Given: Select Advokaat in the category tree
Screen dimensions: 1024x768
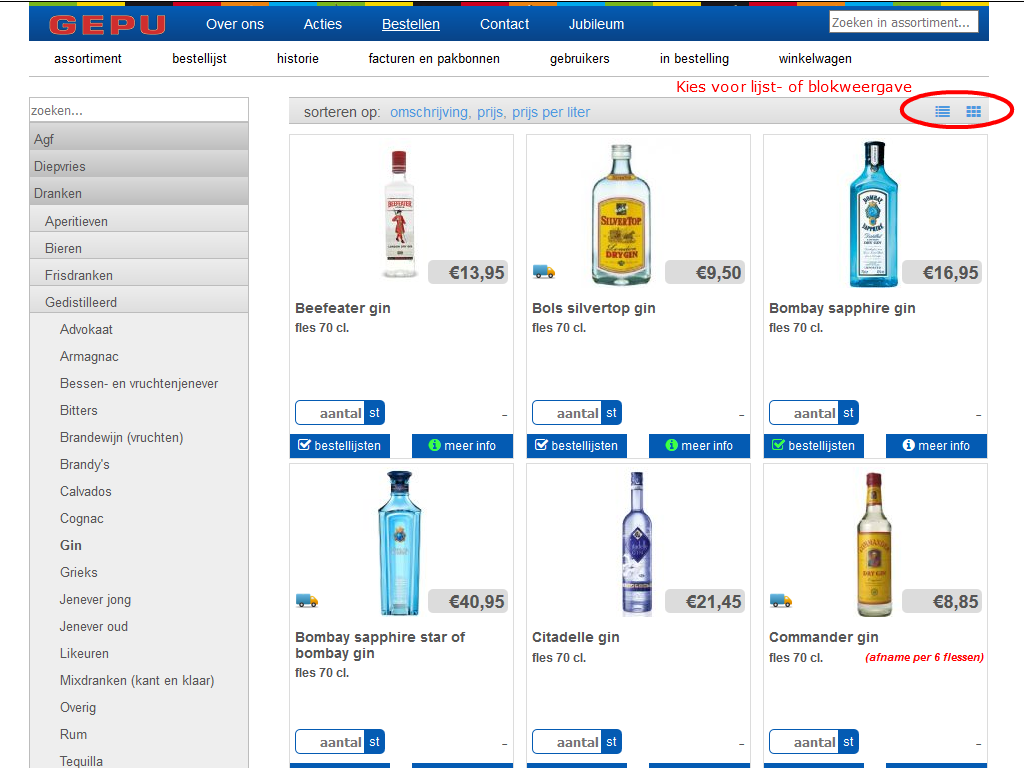Looking at the screenshot, I should pyautogui.click(x=86, y=329).
